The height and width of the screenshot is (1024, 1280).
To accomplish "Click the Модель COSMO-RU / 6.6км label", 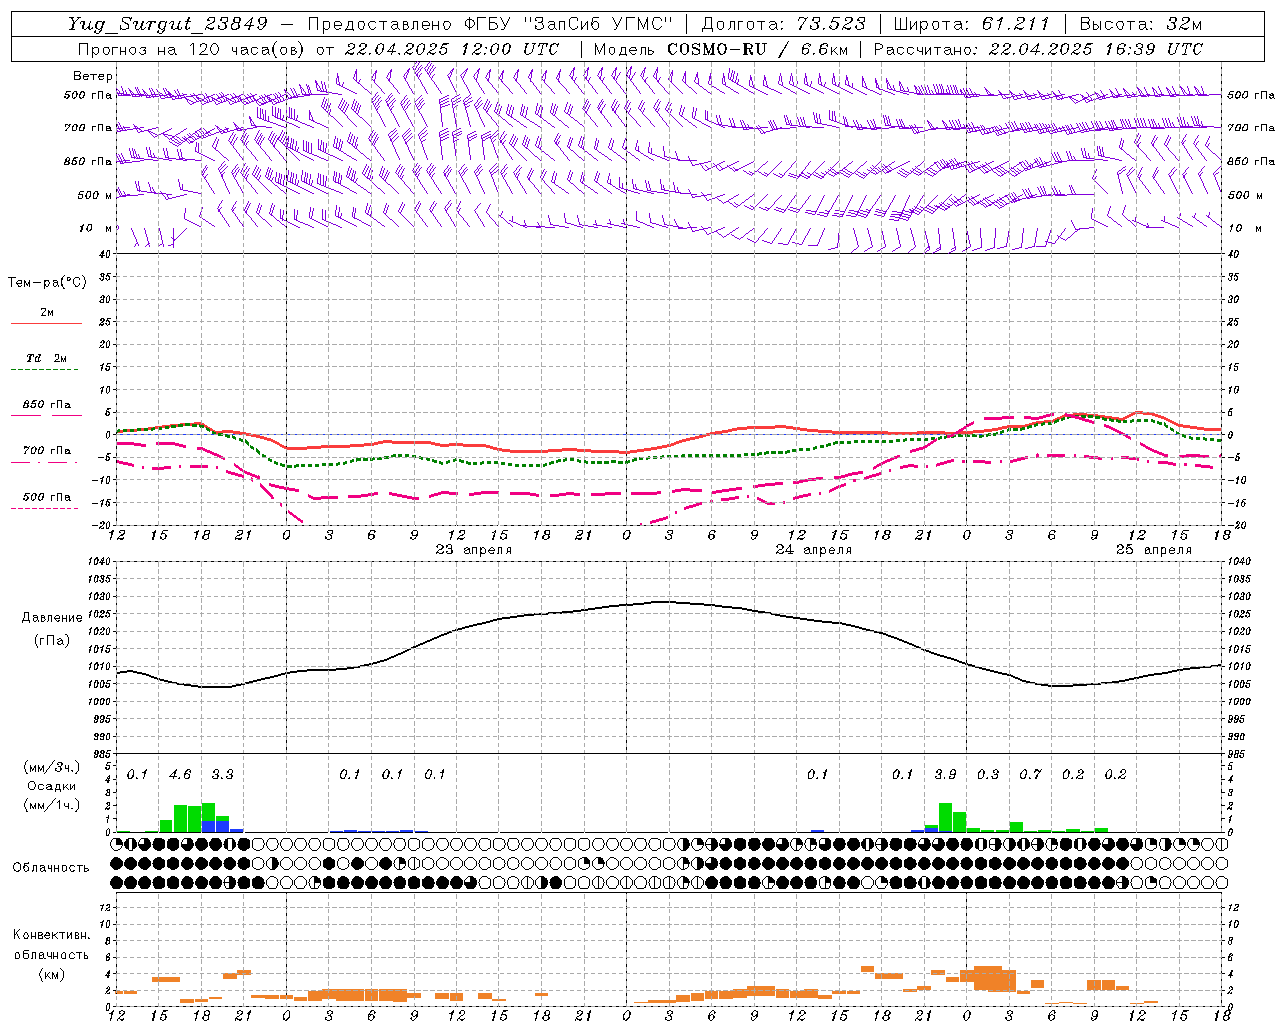I will coord(721,49).
